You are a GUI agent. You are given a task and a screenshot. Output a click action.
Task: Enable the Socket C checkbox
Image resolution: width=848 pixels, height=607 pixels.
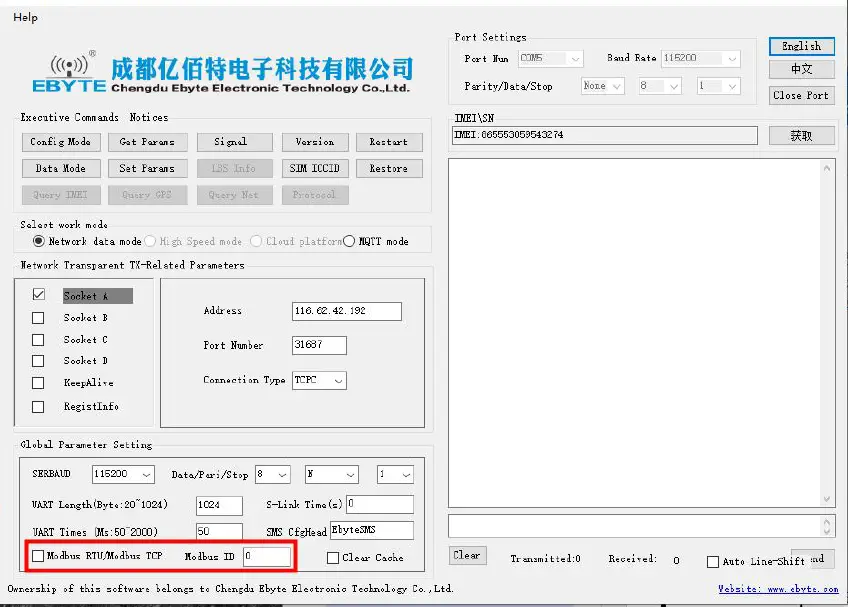tap(38, 340)
